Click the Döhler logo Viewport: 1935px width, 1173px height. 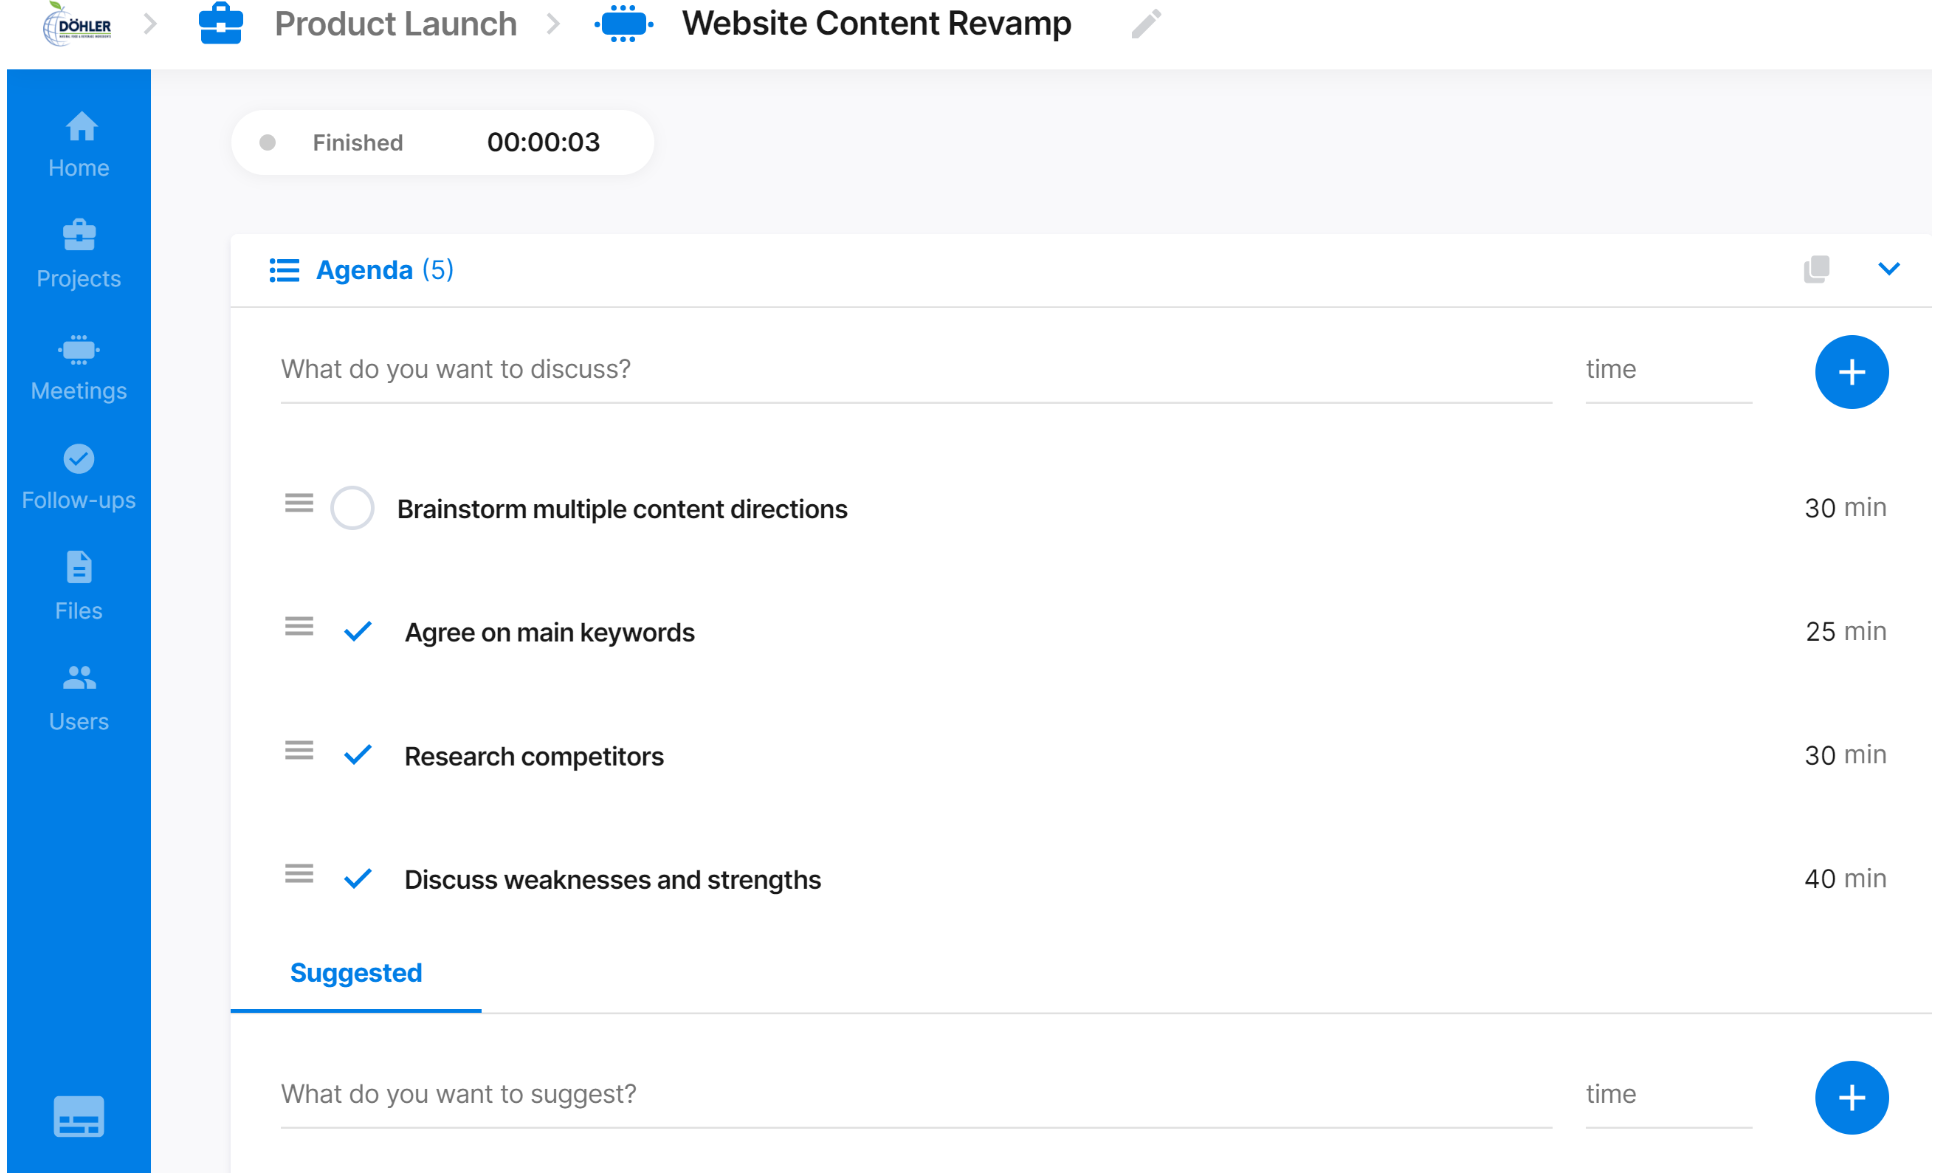(78, 24)
